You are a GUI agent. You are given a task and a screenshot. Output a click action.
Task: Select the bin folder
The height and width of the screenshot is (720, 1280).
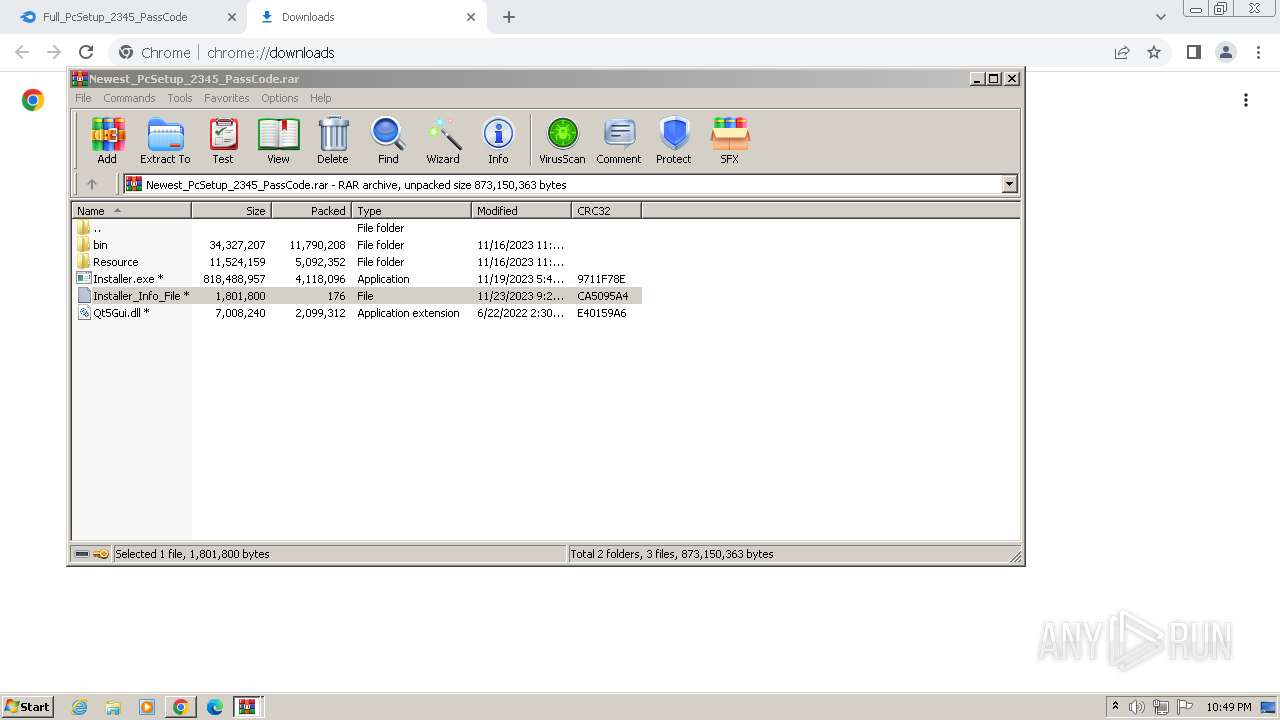click(356, 245)
